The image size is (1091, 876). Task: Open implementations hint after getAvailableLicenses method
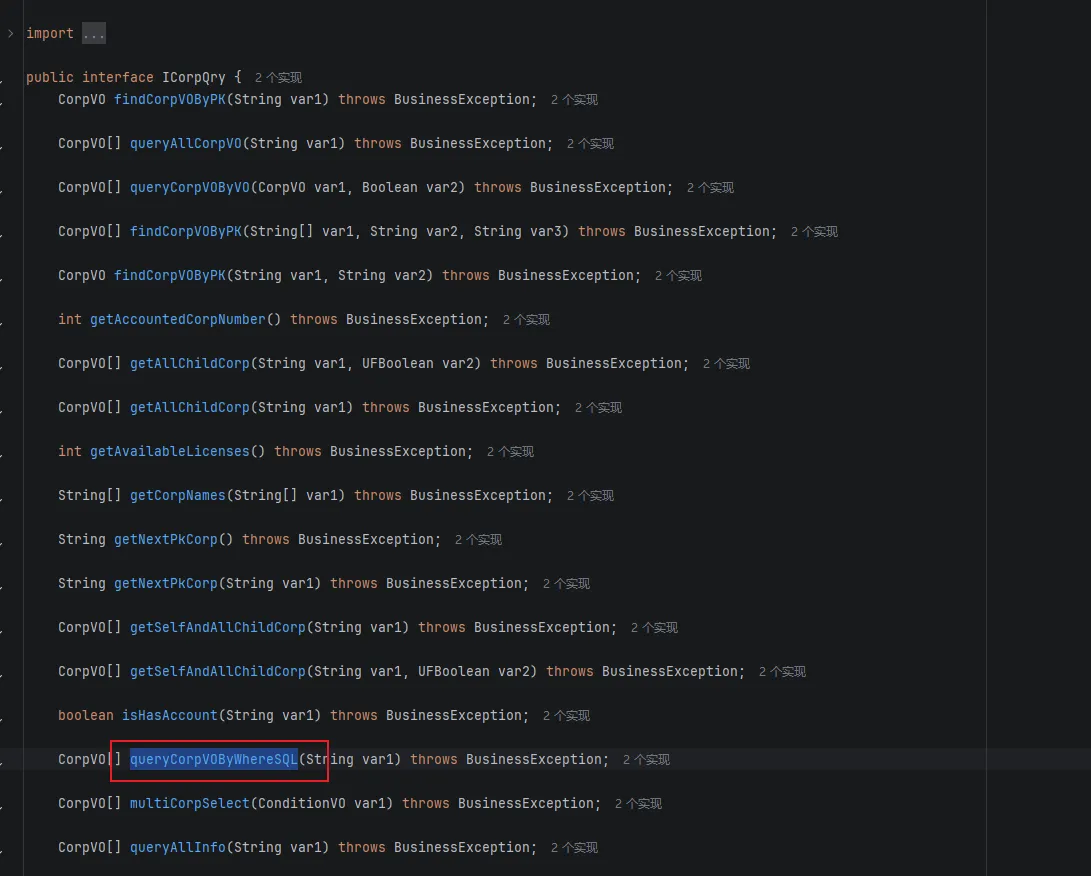point(510,452)
